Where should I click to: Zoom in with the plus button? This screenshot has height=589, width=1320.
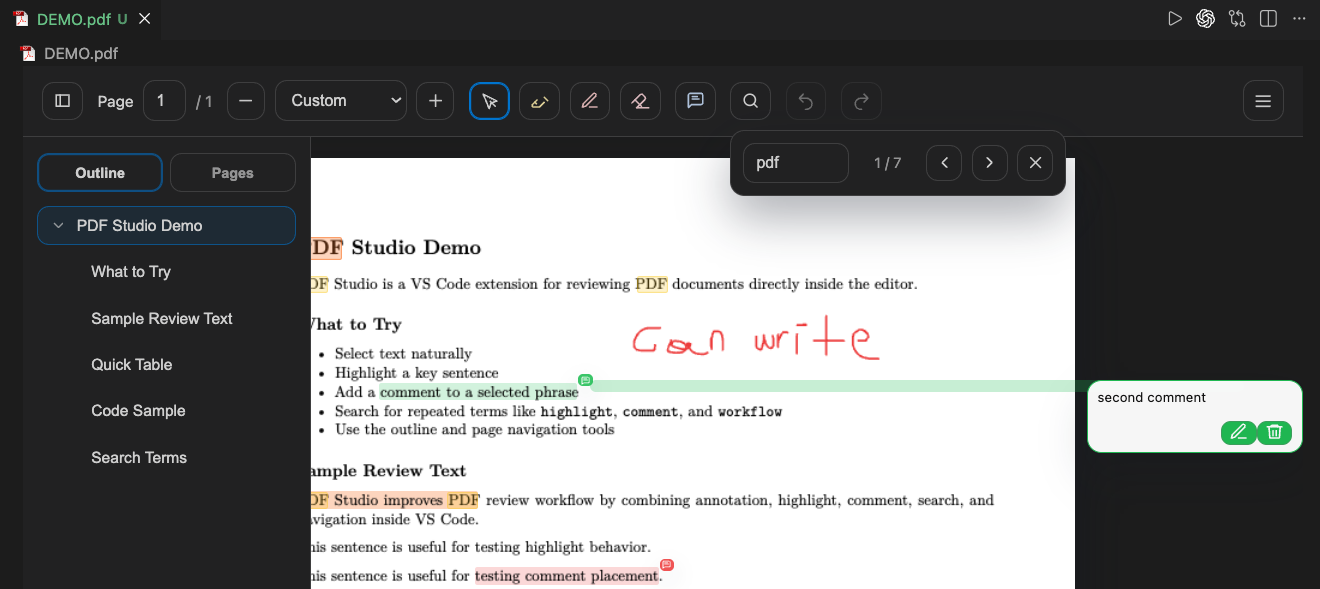pos(435,101)
